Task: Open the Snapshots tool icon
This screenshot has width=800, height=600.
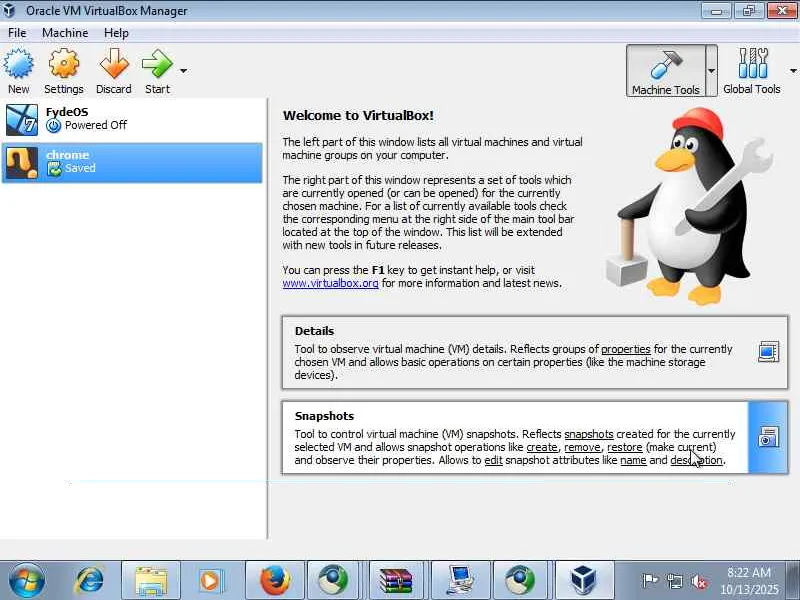Action: point(768,437)
